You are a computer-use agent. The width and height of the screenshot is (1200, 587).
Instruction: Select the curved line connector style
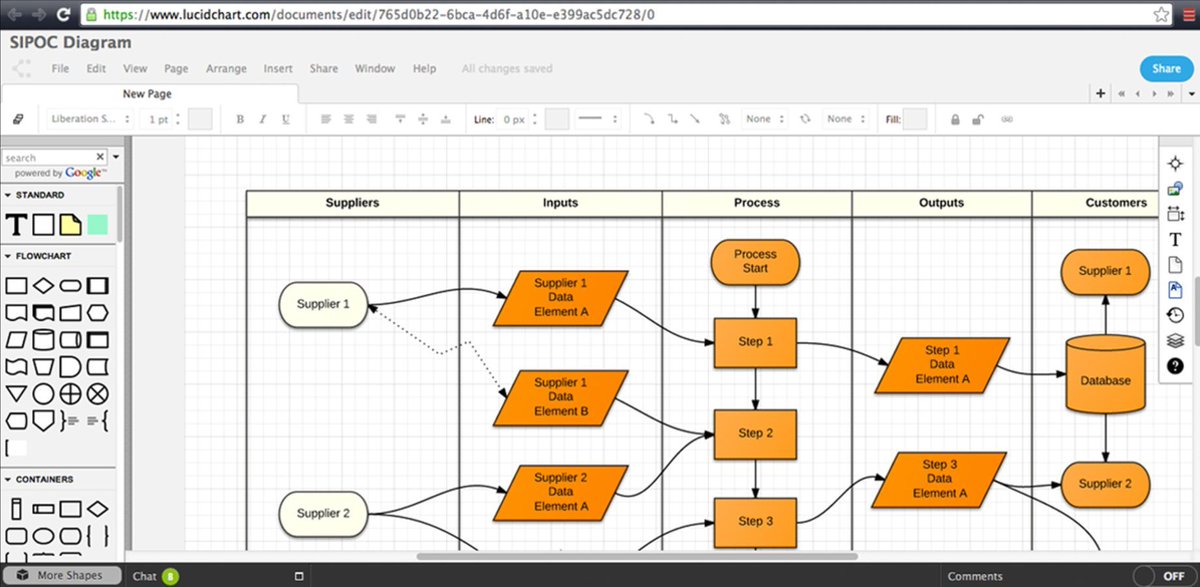[x=649, y=119]
